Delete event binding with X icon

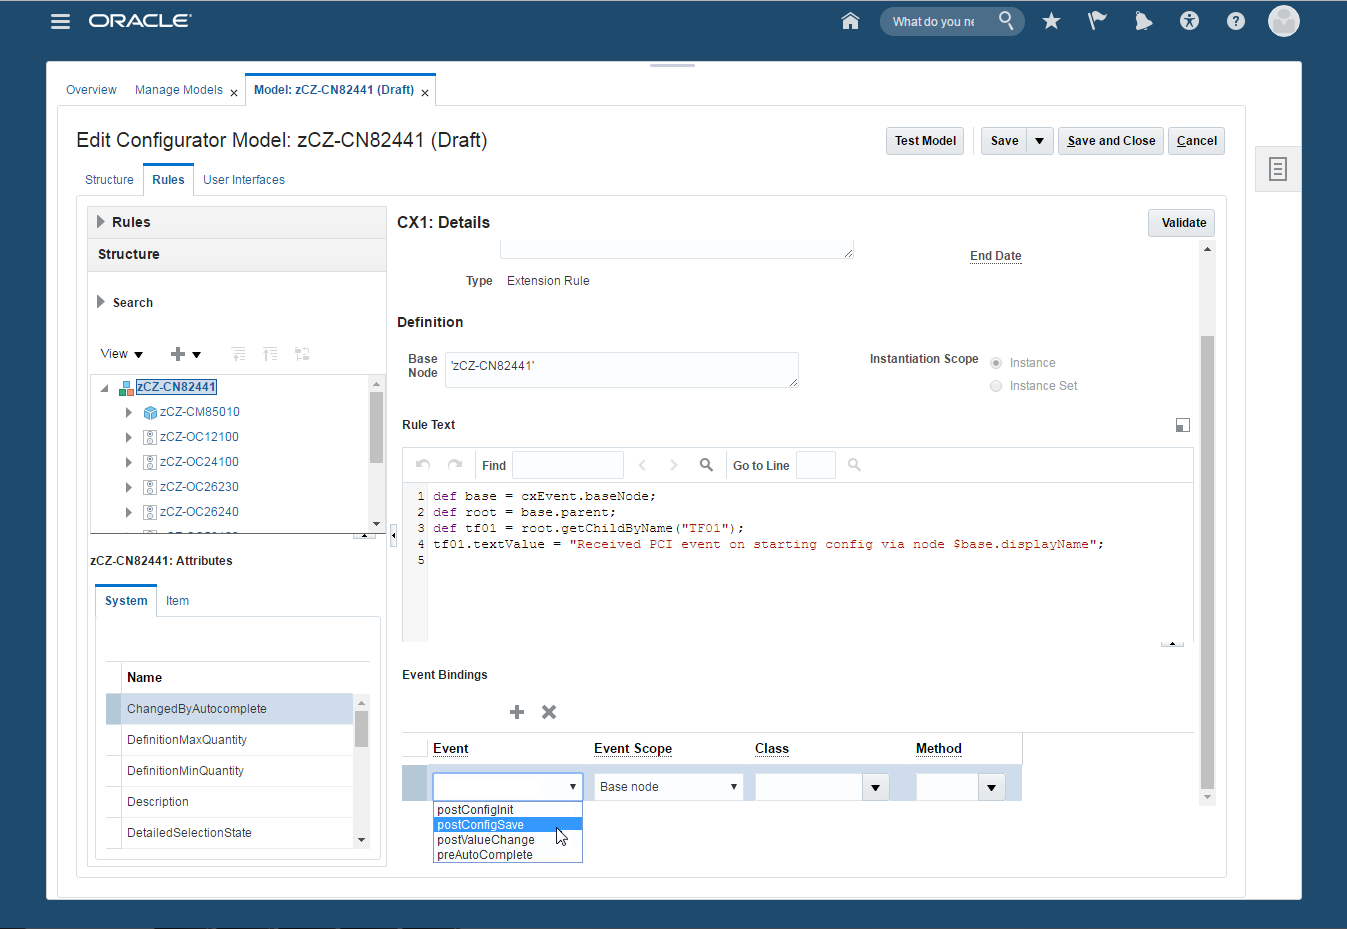click(x=549, y=712)
